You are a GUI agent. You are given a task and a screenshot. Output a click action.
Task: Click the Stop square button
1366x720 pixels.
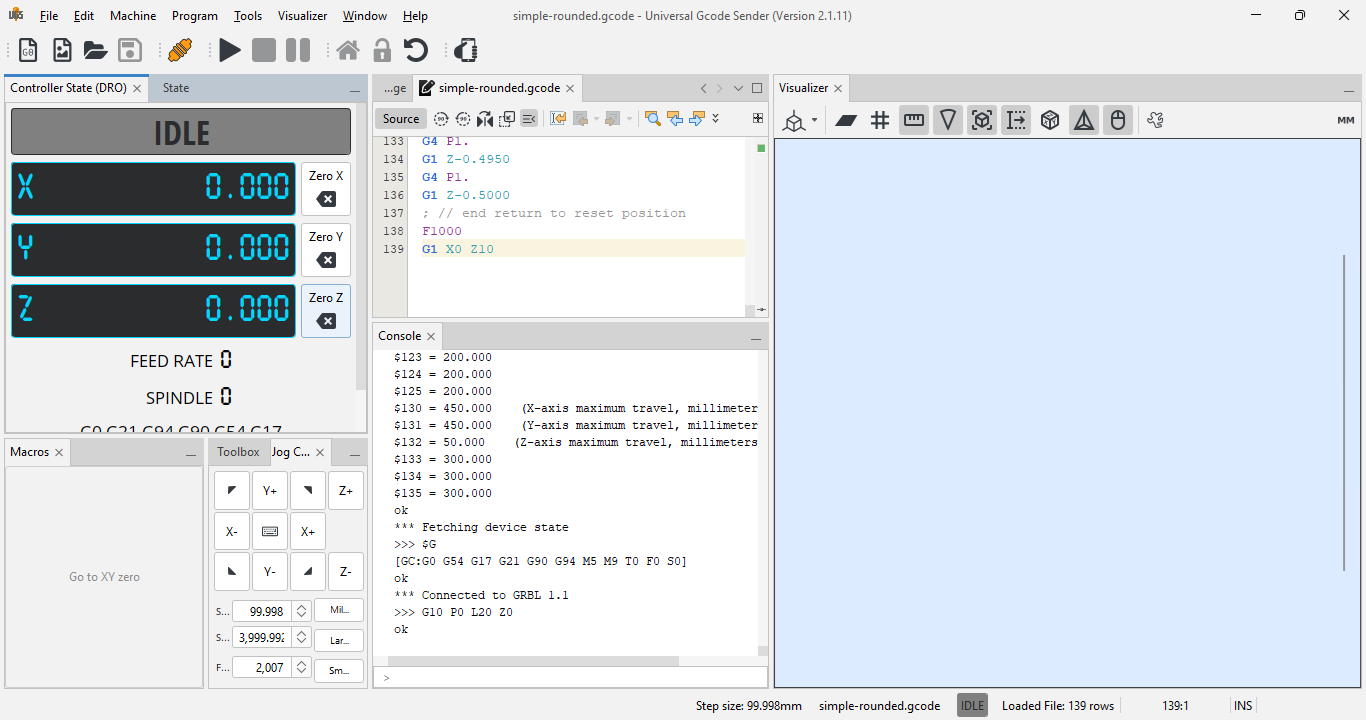264,50
